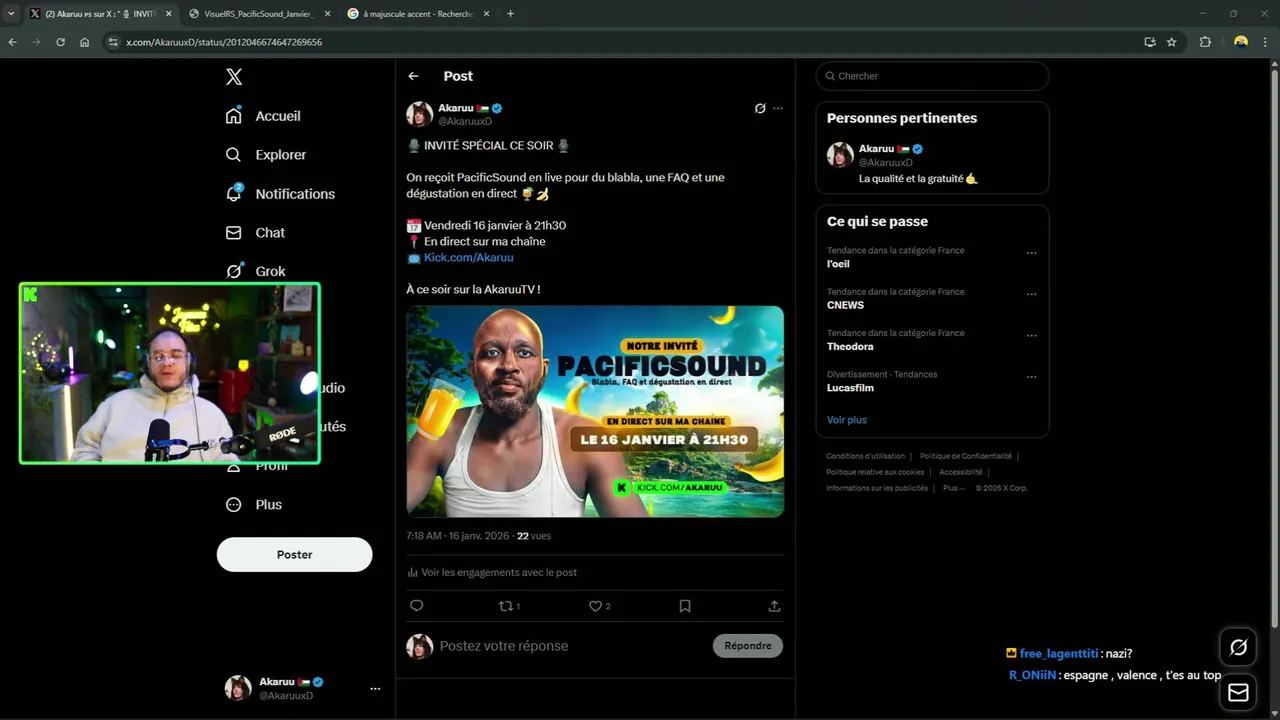
Task: Open the Lucasfilm trend
Action: (850, 388)
